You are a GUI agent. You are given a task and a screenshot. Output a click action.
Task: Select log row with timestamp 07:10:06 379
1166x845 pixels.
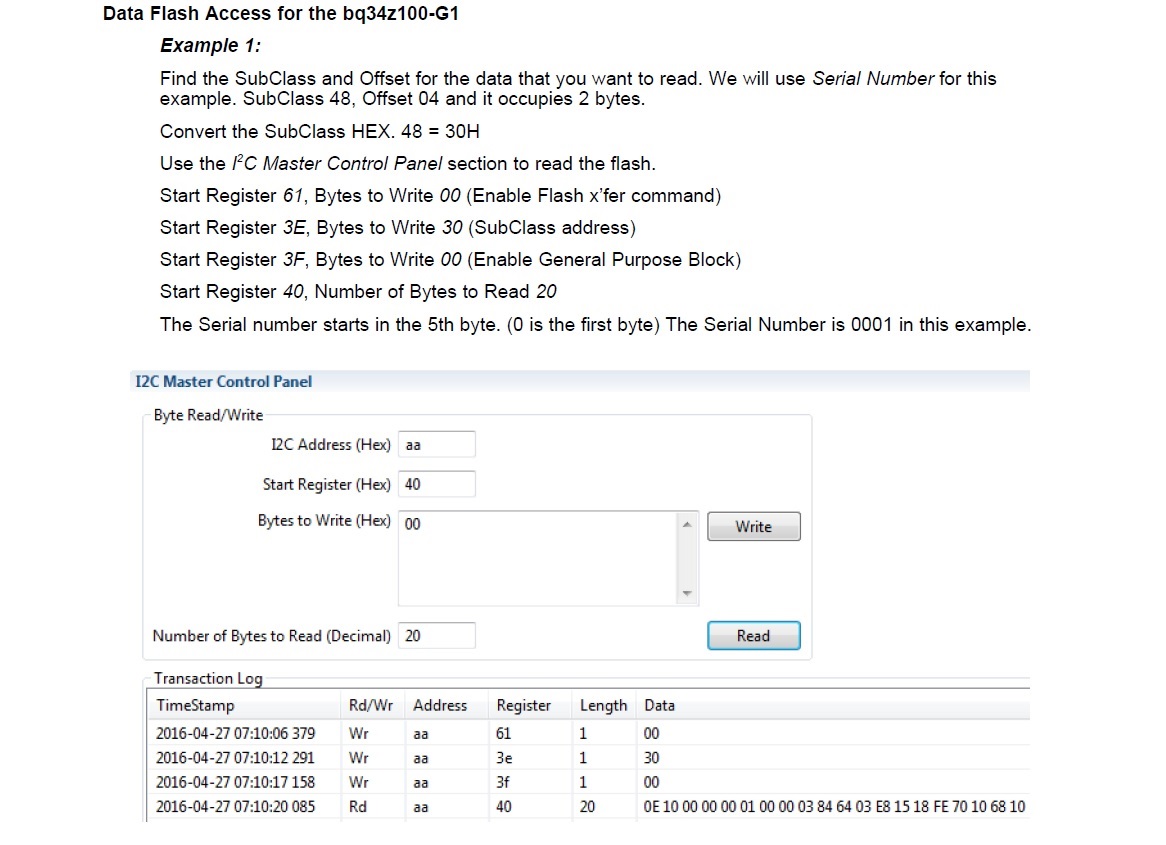point(588,733)
